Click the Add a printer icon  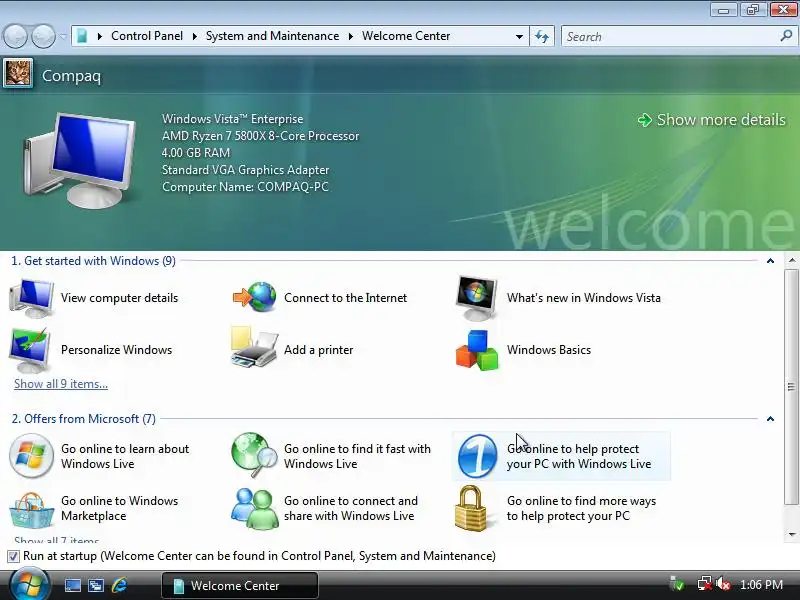pos(254,348)
